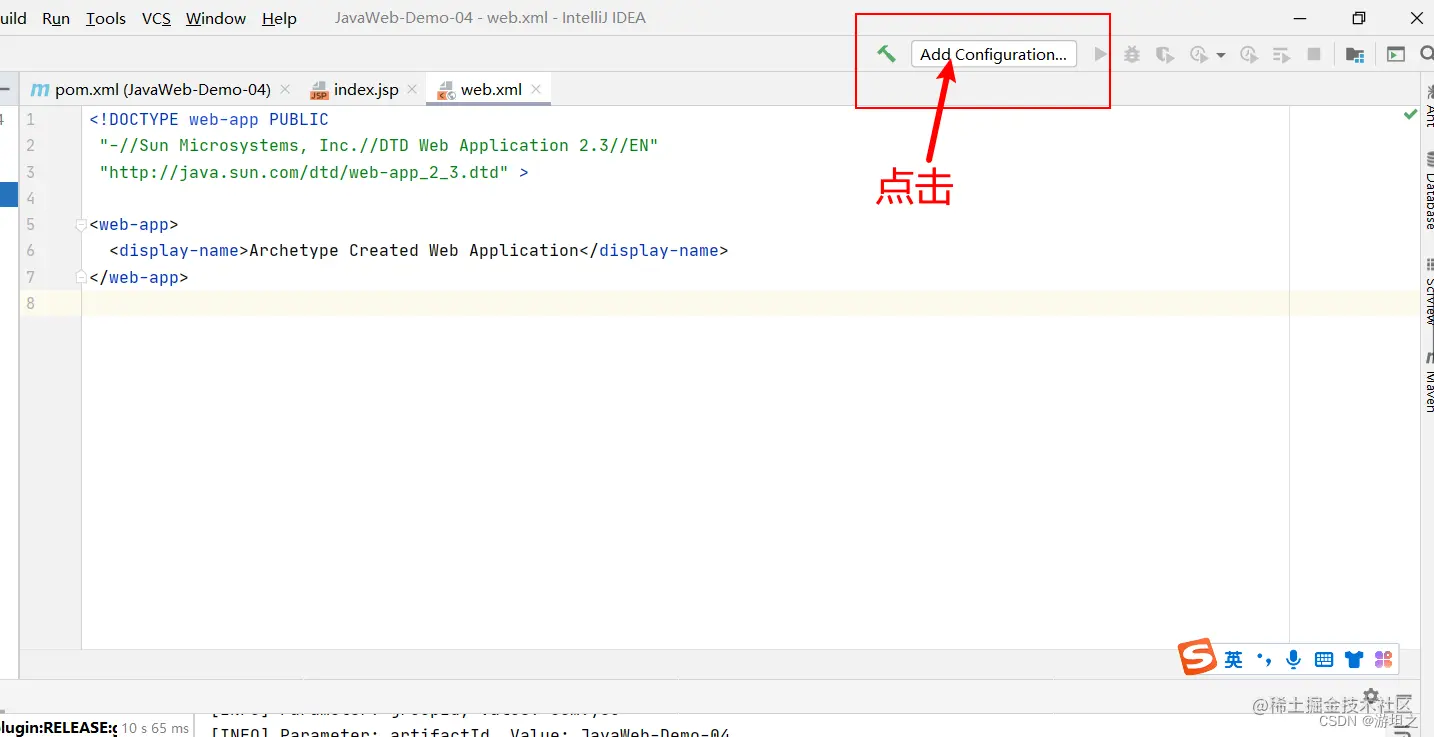Click the Run Anything window icon
The height and width of the screenshot is (737, 1434).
tap(1396, 55)
